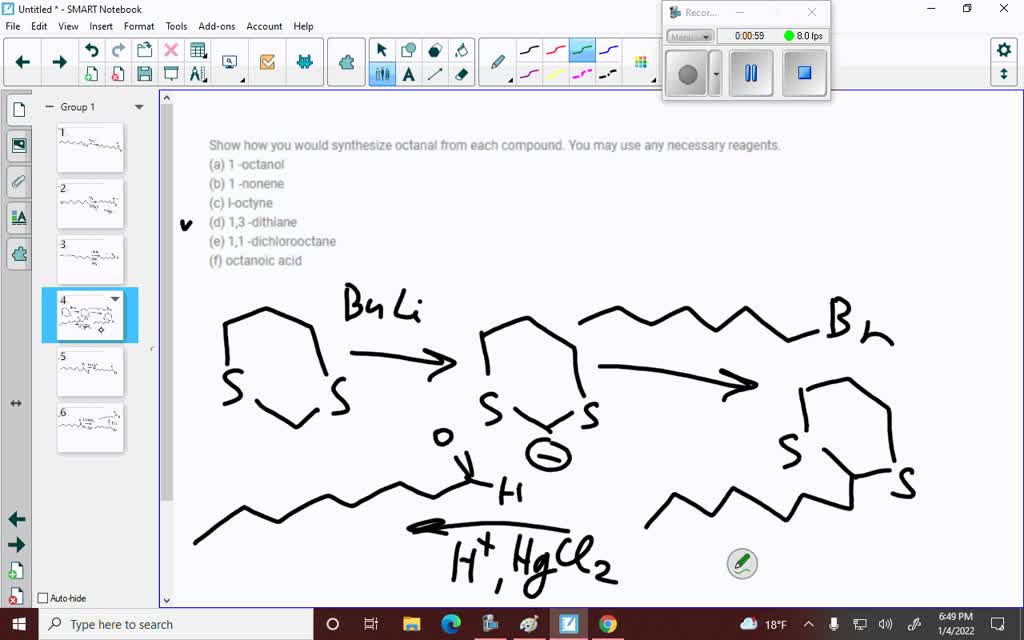Screen dimensions: 1024x640
Task: Stop the screen recording
Action: [x=804, y=73]
